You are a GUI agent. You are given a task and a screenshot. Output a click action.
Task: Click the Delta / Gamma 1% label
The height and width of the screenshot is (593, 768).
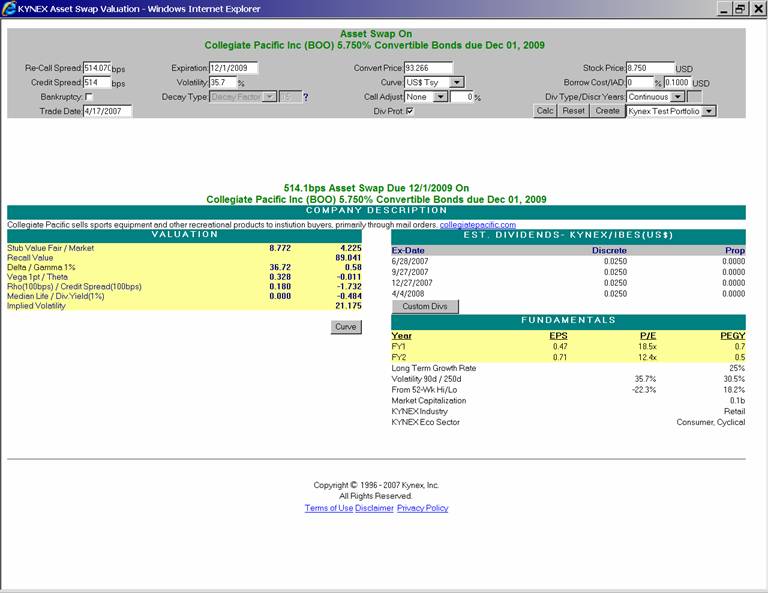coord(41,267)
